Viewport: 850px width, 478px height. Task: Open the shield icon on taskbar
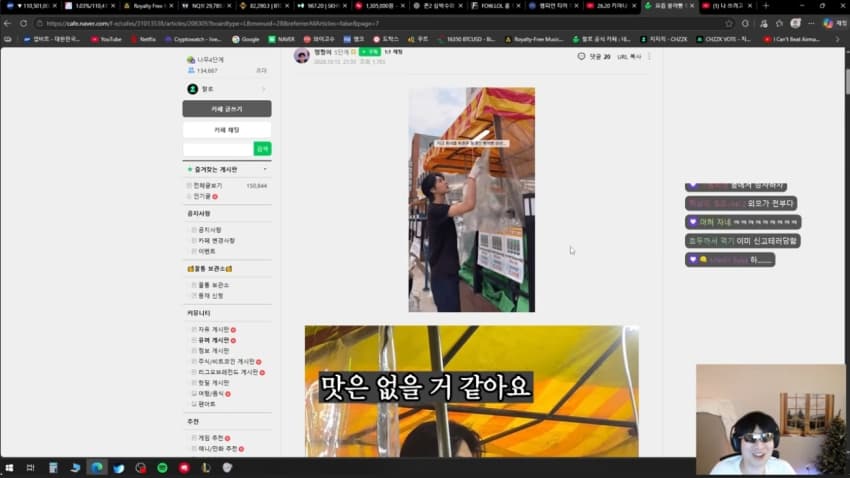[227, 467]
